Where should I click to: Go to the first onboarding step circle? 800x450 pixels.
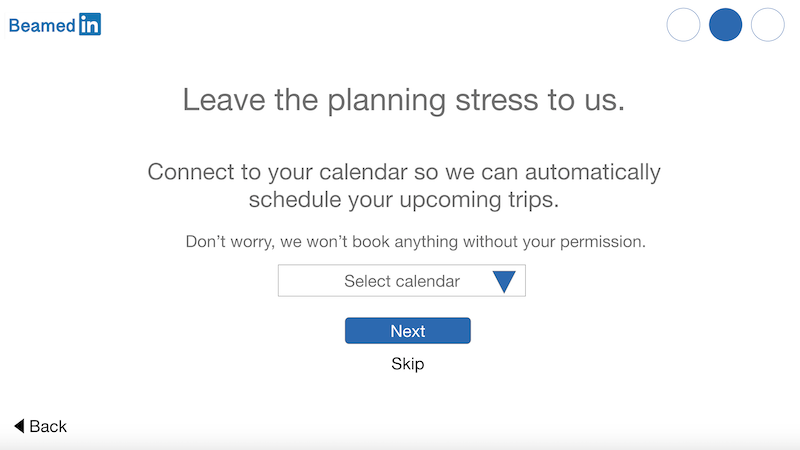point(683,24)
